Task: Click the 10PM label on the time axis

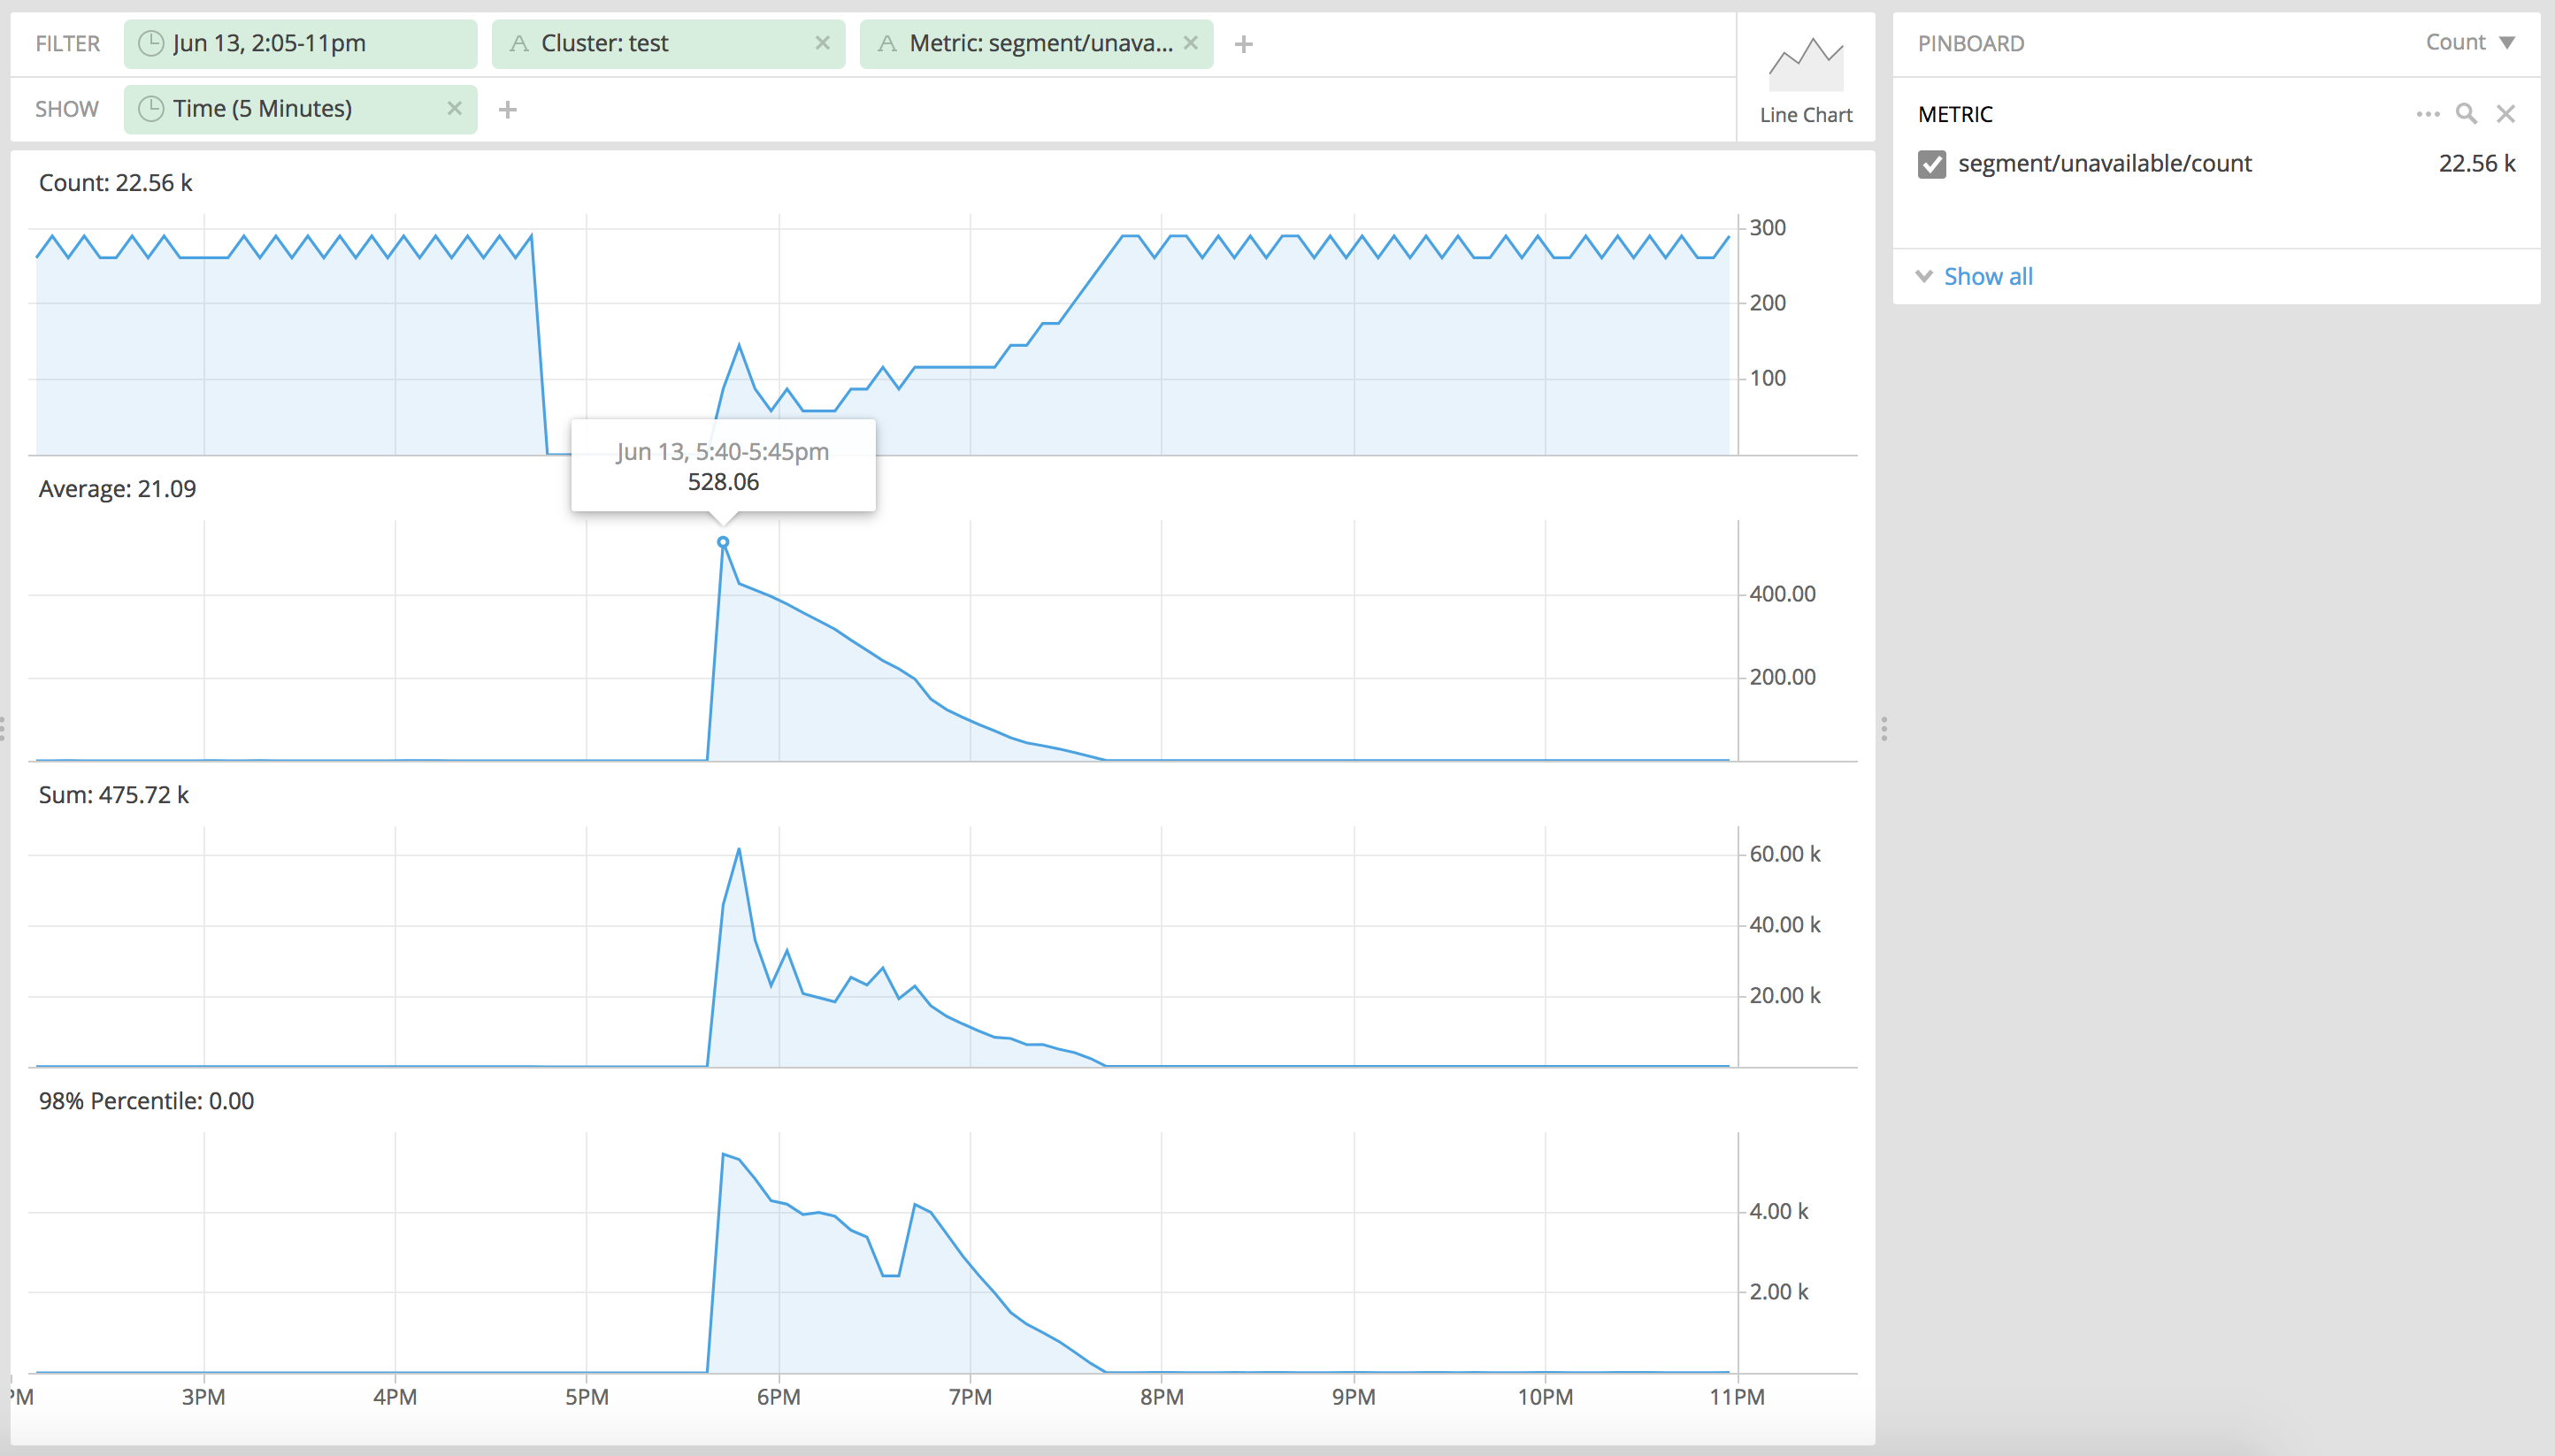Action: tap(1545, 1397)
